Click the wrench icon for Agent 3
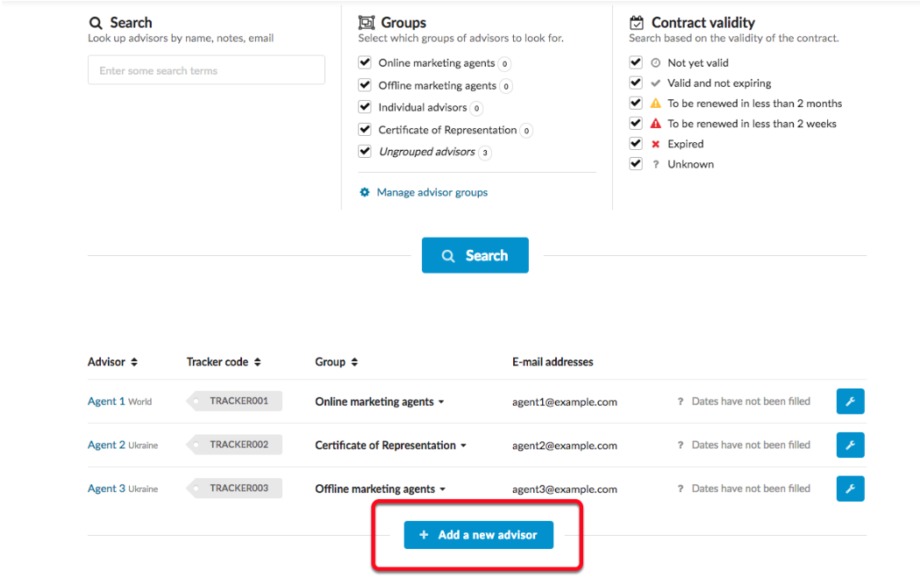This screenshot has height=584, width=920. pyautogui.click(x=850, y=489)
